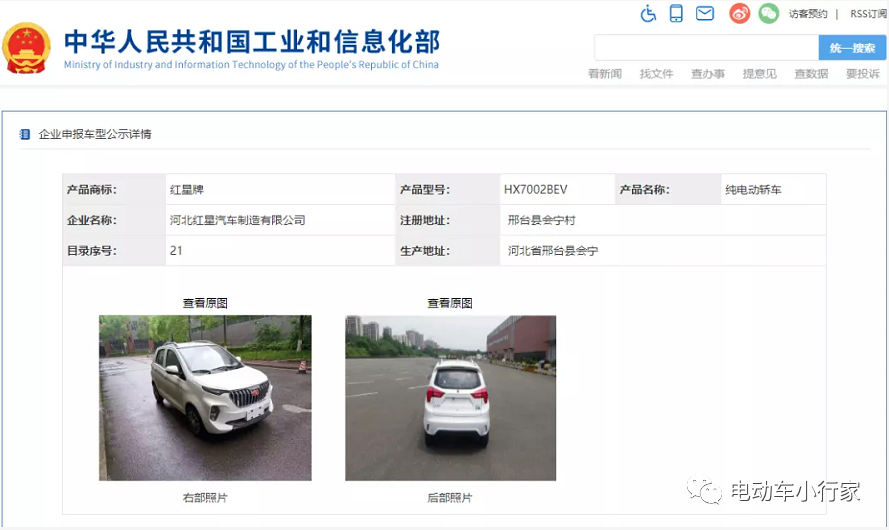
Task: Select the 企业申报车型公示详情 heading
Action: (95, 134)
